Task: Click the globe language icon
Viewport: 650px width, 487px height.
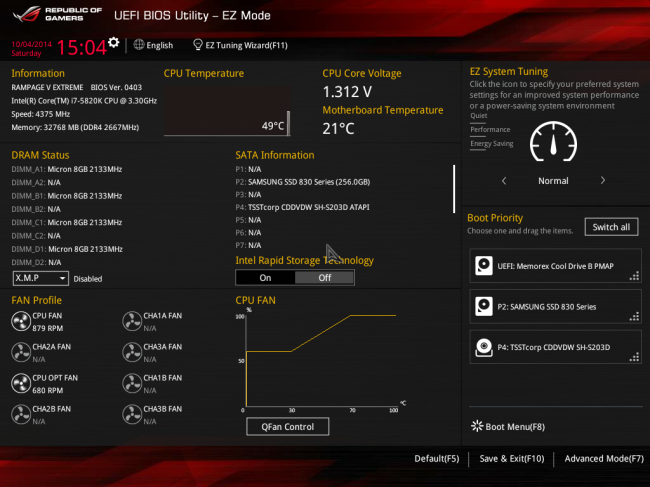Action: (x=139, y=45)
